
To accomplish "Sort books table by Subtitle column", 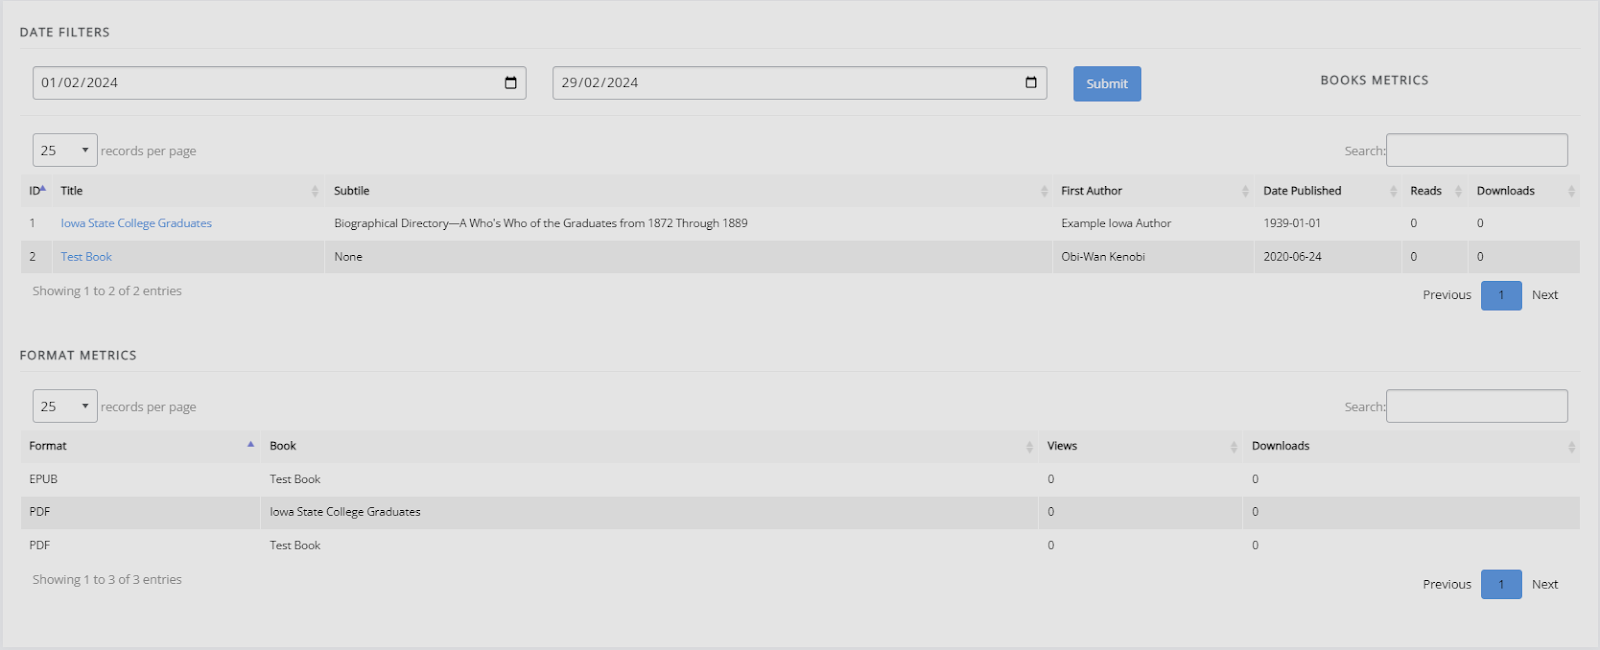I will 689,191.
